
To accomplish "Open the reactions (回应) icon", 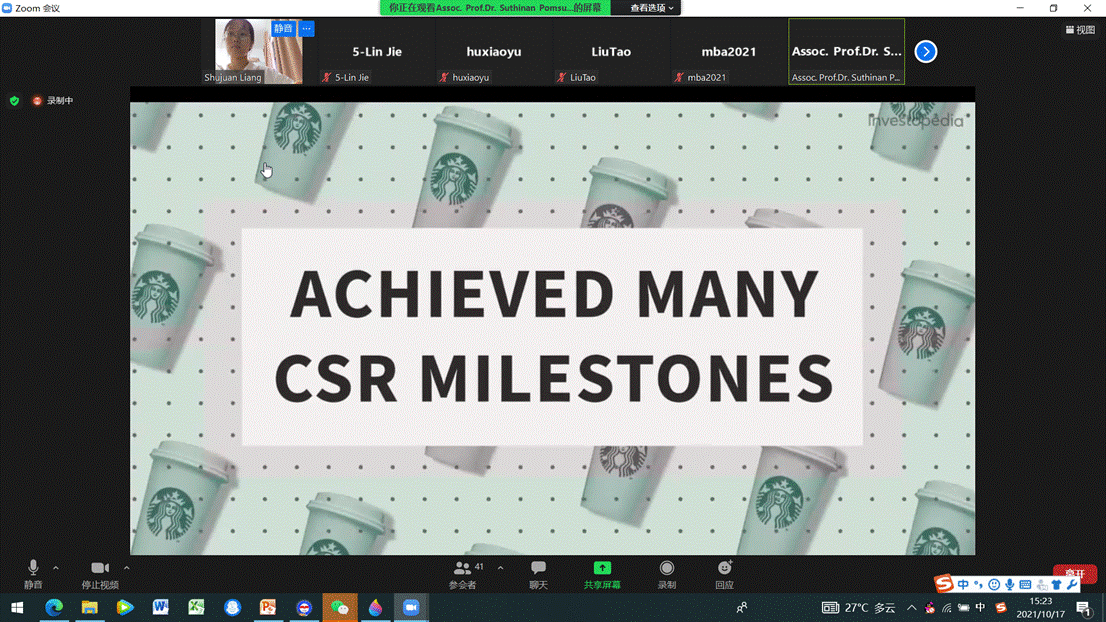I will point(724,569).
